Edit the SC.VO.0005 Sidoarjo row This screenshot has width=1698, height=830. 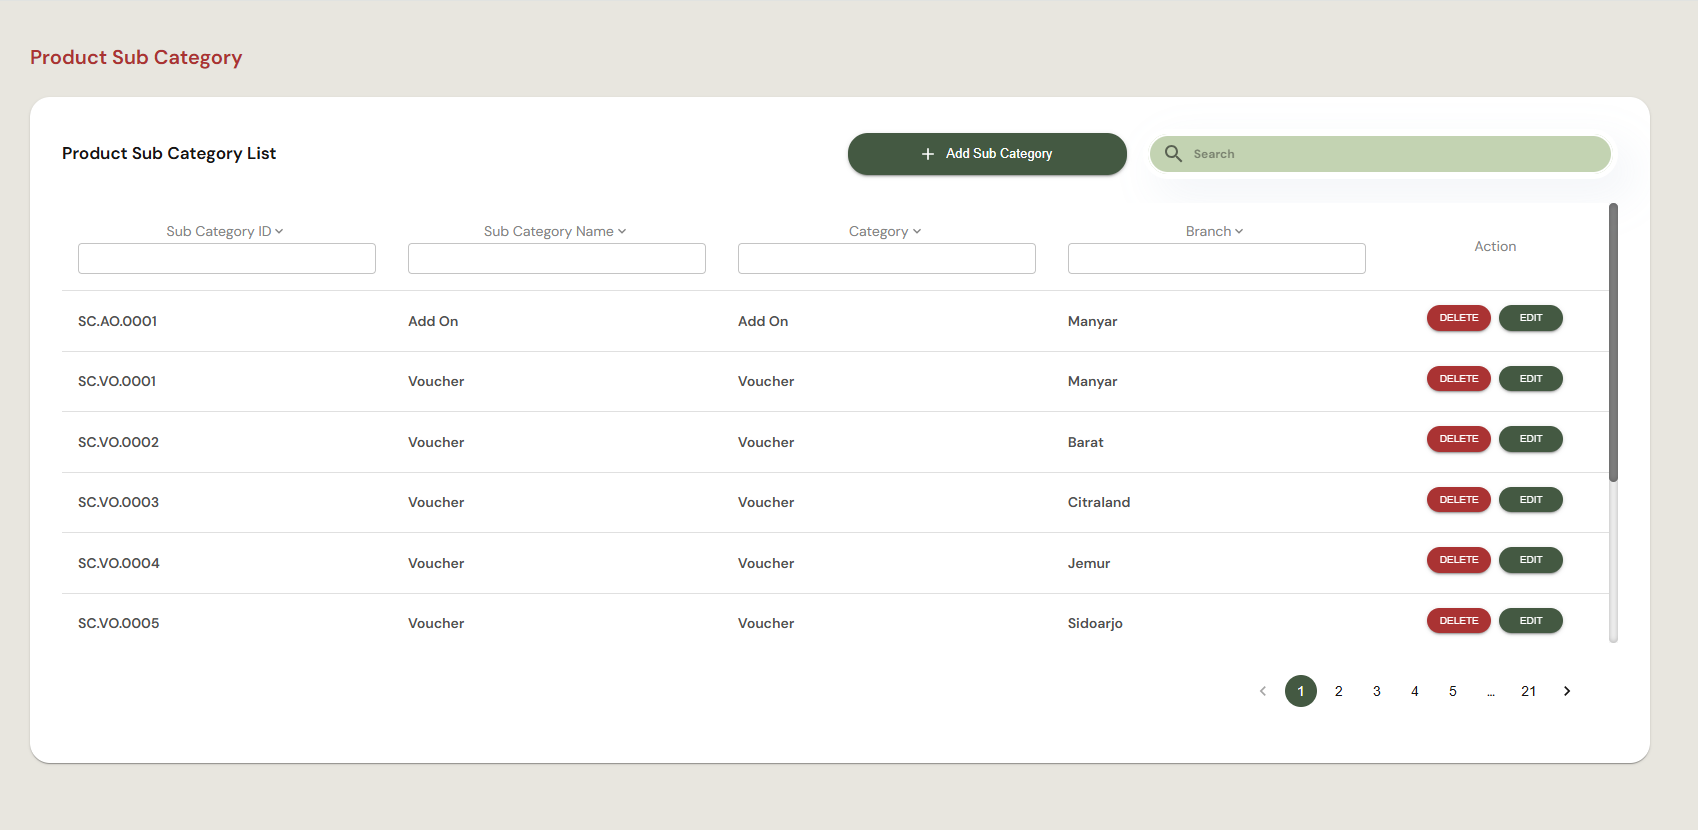point(1531,621)
